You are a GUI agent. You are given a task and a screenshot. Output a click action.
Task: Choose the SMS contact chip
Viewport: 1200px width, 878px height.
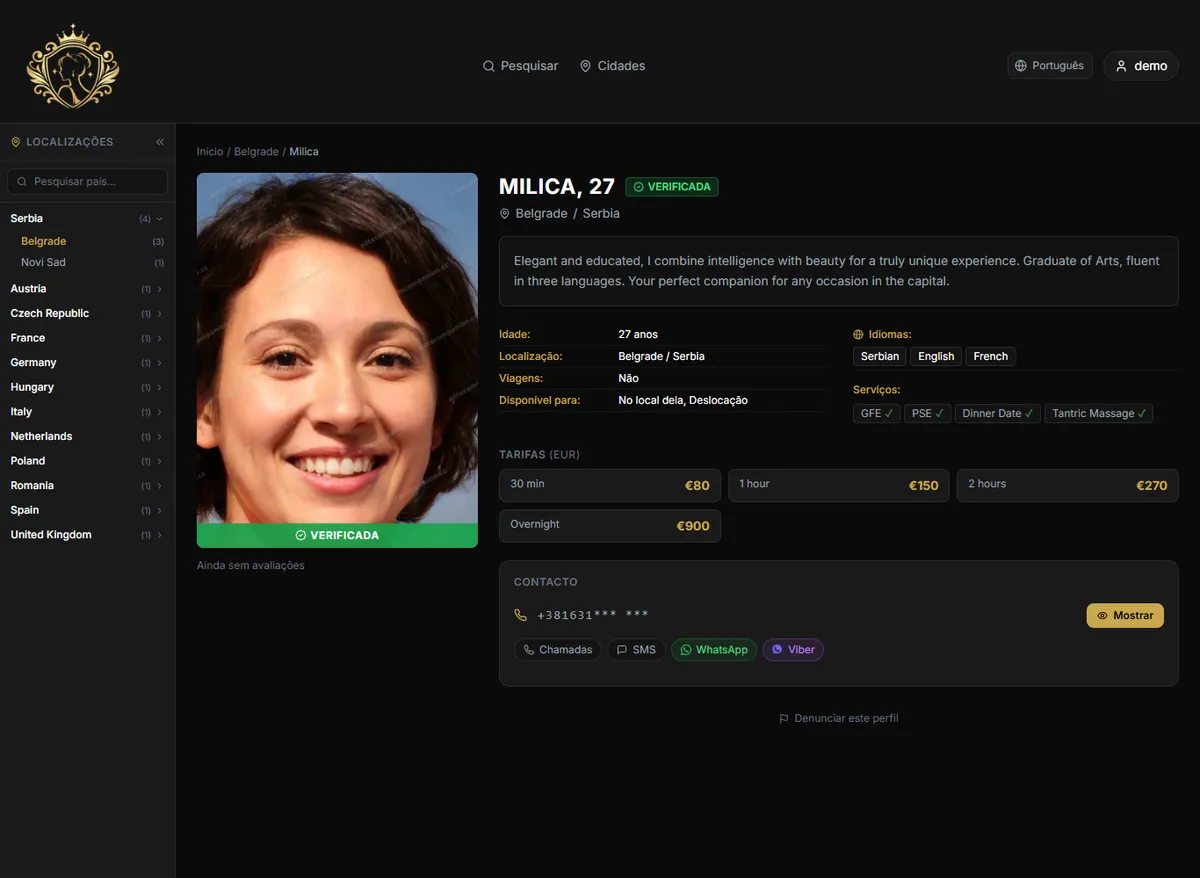636,650
